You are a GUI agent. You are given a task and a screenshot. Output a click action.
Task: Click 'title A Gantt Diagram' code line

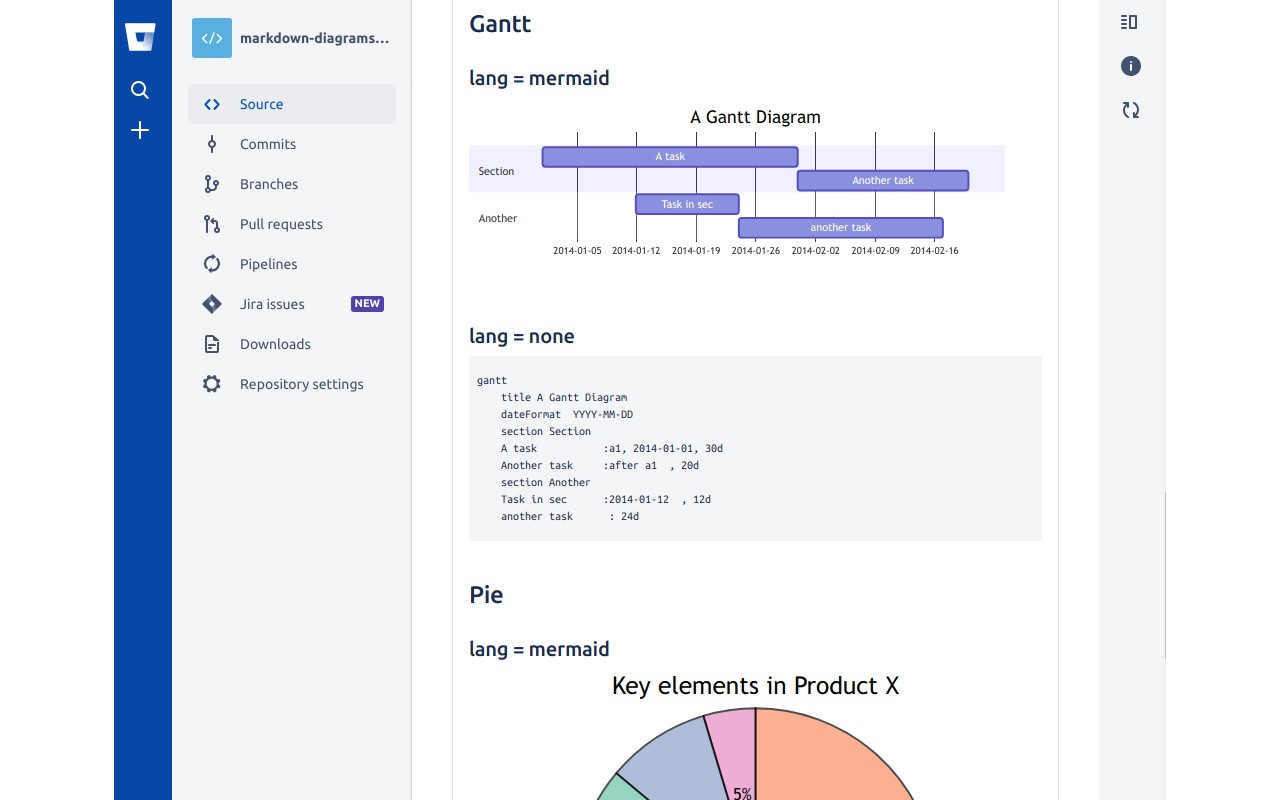pyautogui.click(x=564, y=397)
